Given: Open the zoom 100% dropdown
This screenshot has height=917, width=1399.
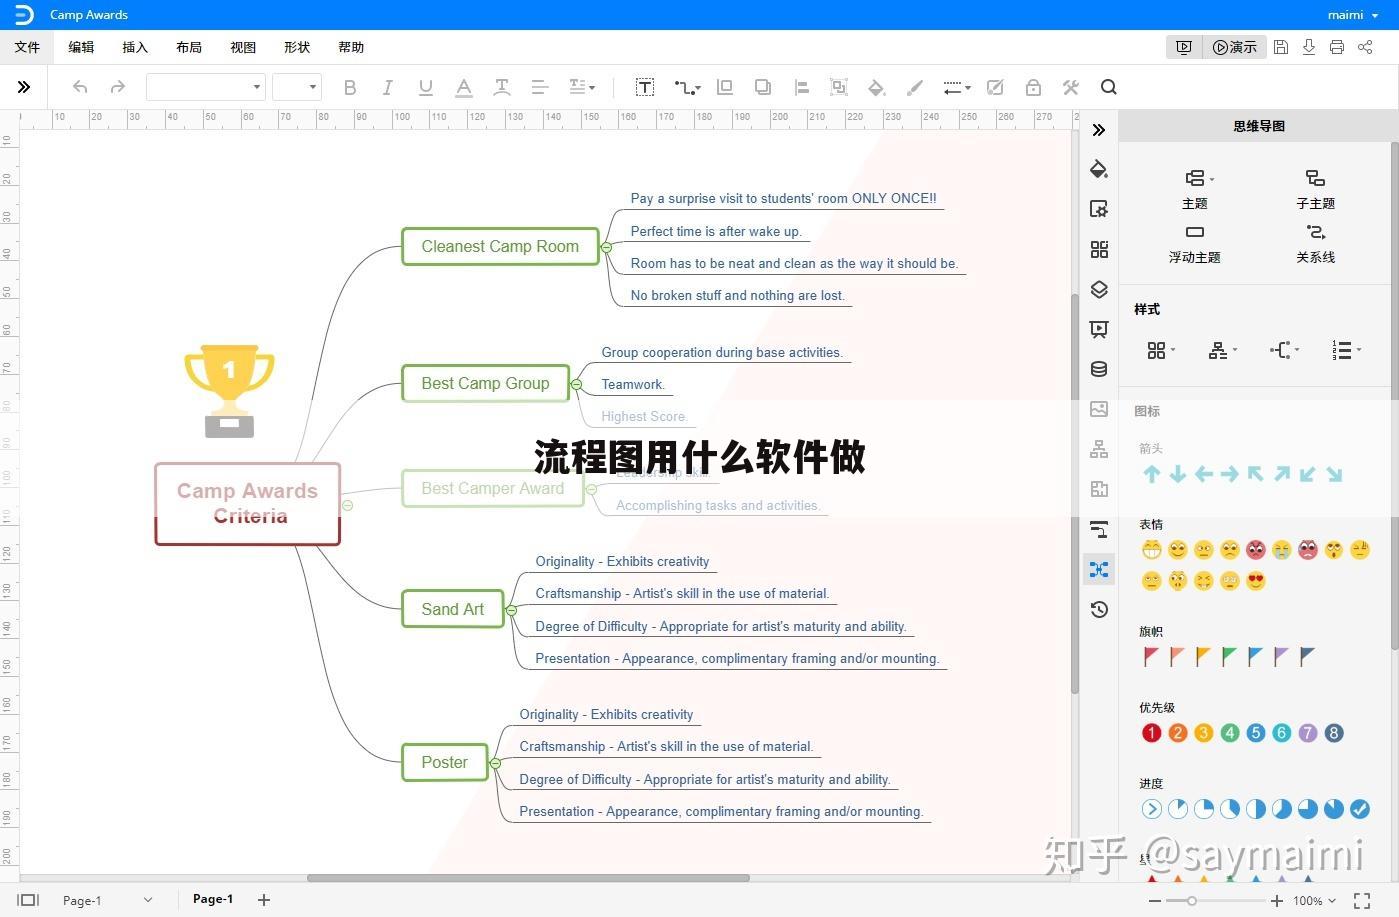Looking at the screenshot, I should pyautogui.click(x=1314, y=901).
